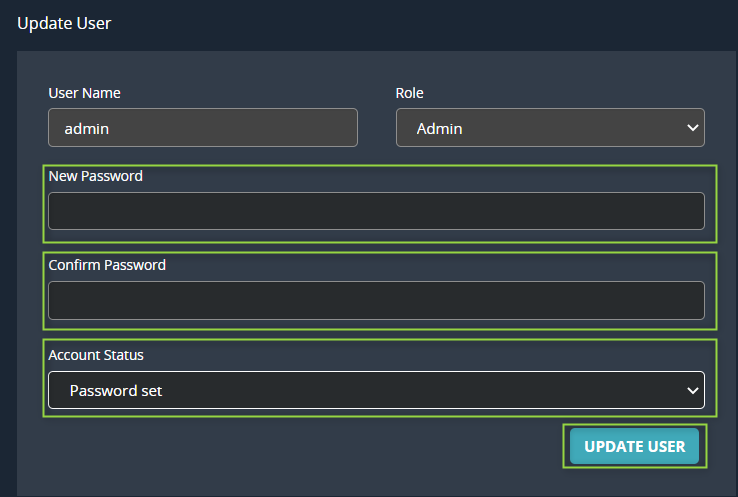
Task: Click the UPDATE USER button
Action: 634,447
